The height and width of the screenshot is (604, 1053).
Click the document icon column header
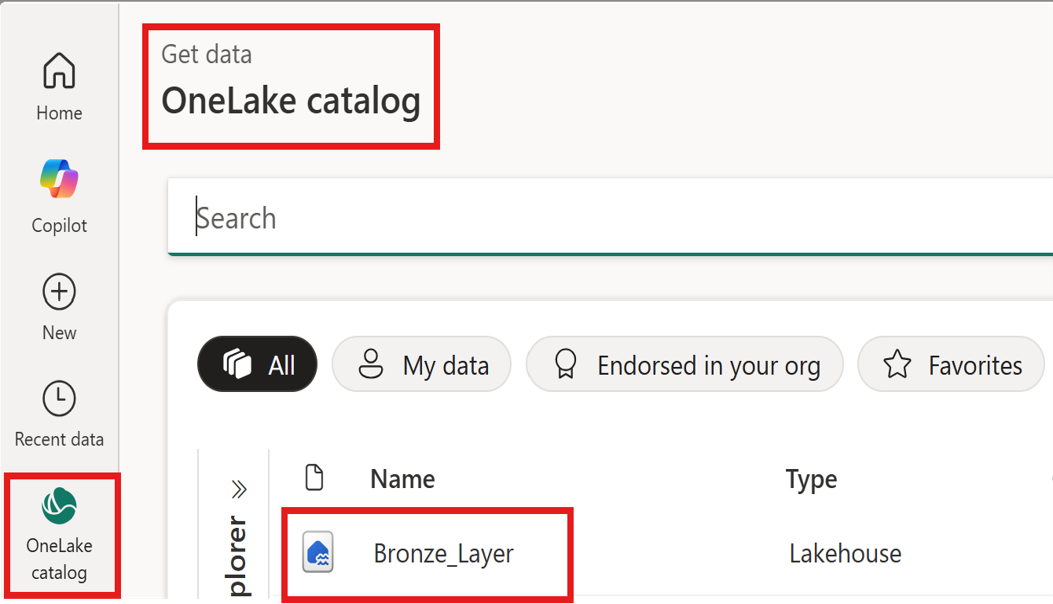point(314,478)
